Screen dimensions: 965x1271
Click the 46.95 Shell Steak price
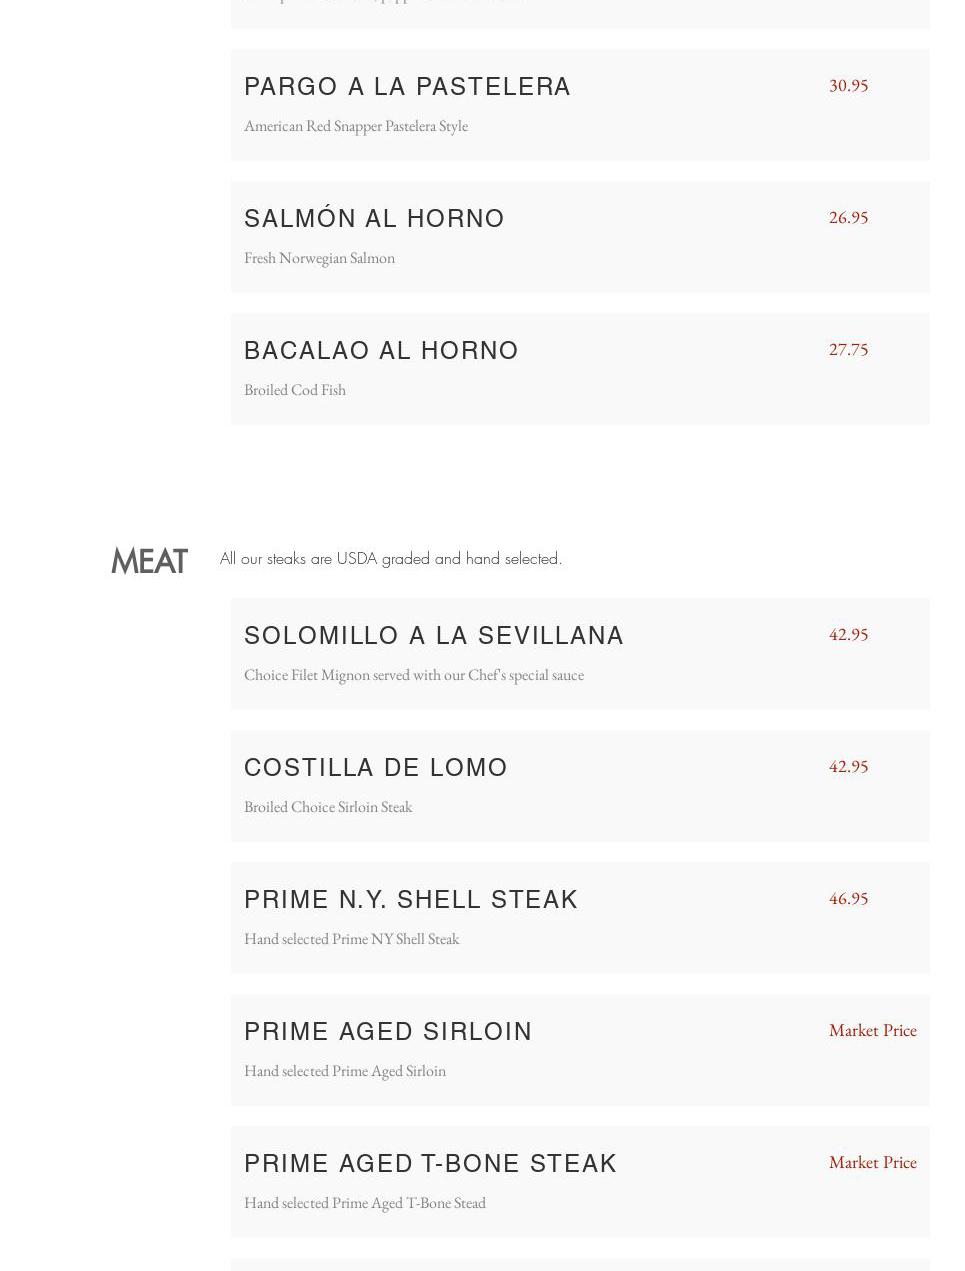(x=848, y=898)
